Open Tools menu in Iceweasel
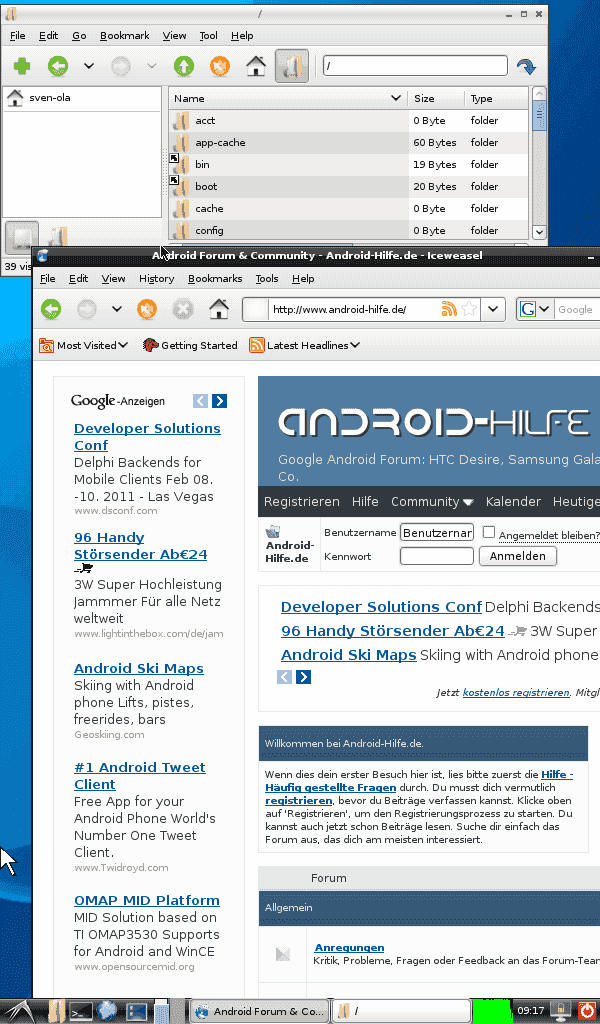 pos(267,279)
